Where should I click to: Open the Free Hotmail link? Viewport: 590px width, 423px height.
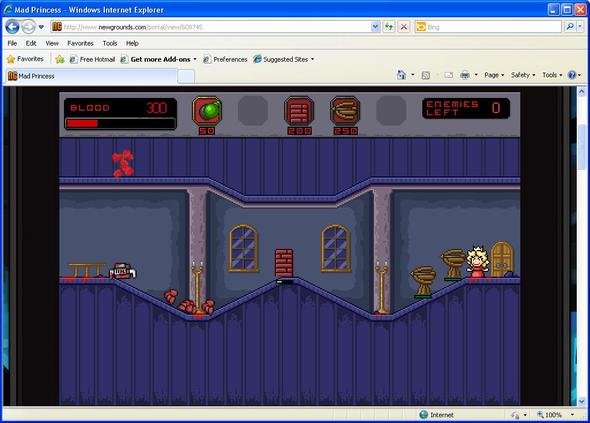(92, 59)
